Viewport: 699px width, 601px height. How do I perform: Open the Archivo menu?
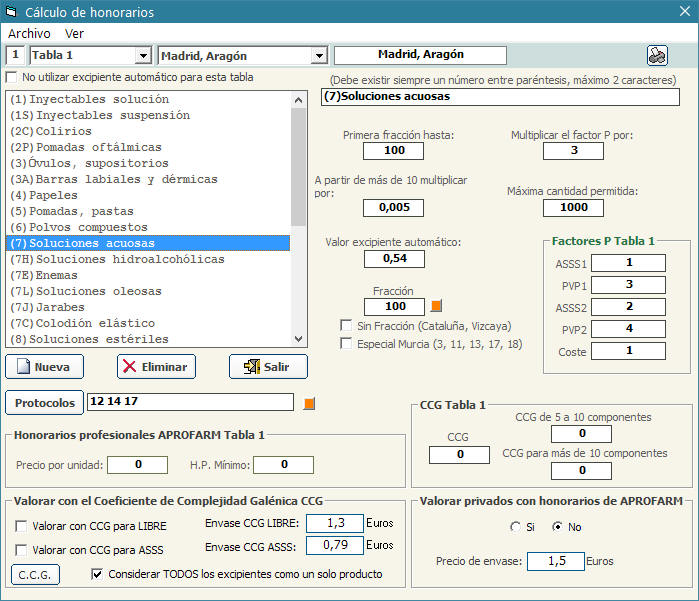pos(29,33)
